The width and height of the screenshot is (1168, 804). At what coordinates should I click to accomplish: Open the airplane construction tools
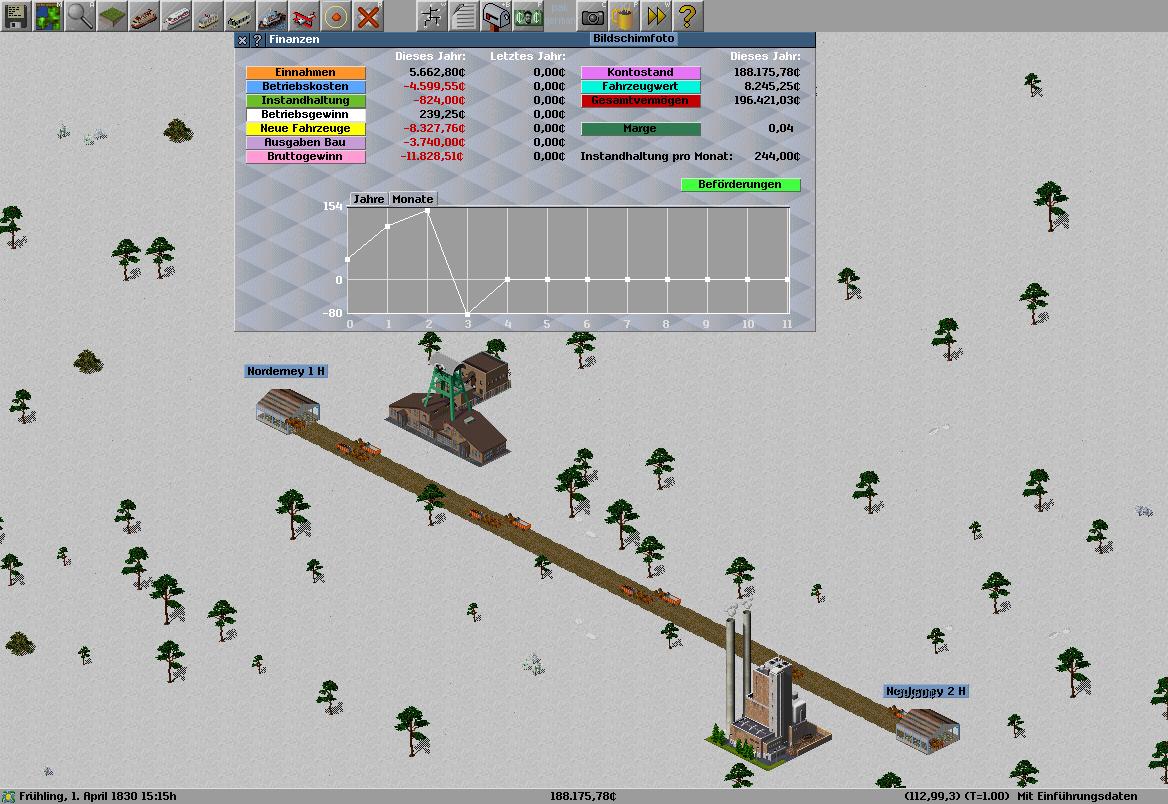tap(304, 16)
